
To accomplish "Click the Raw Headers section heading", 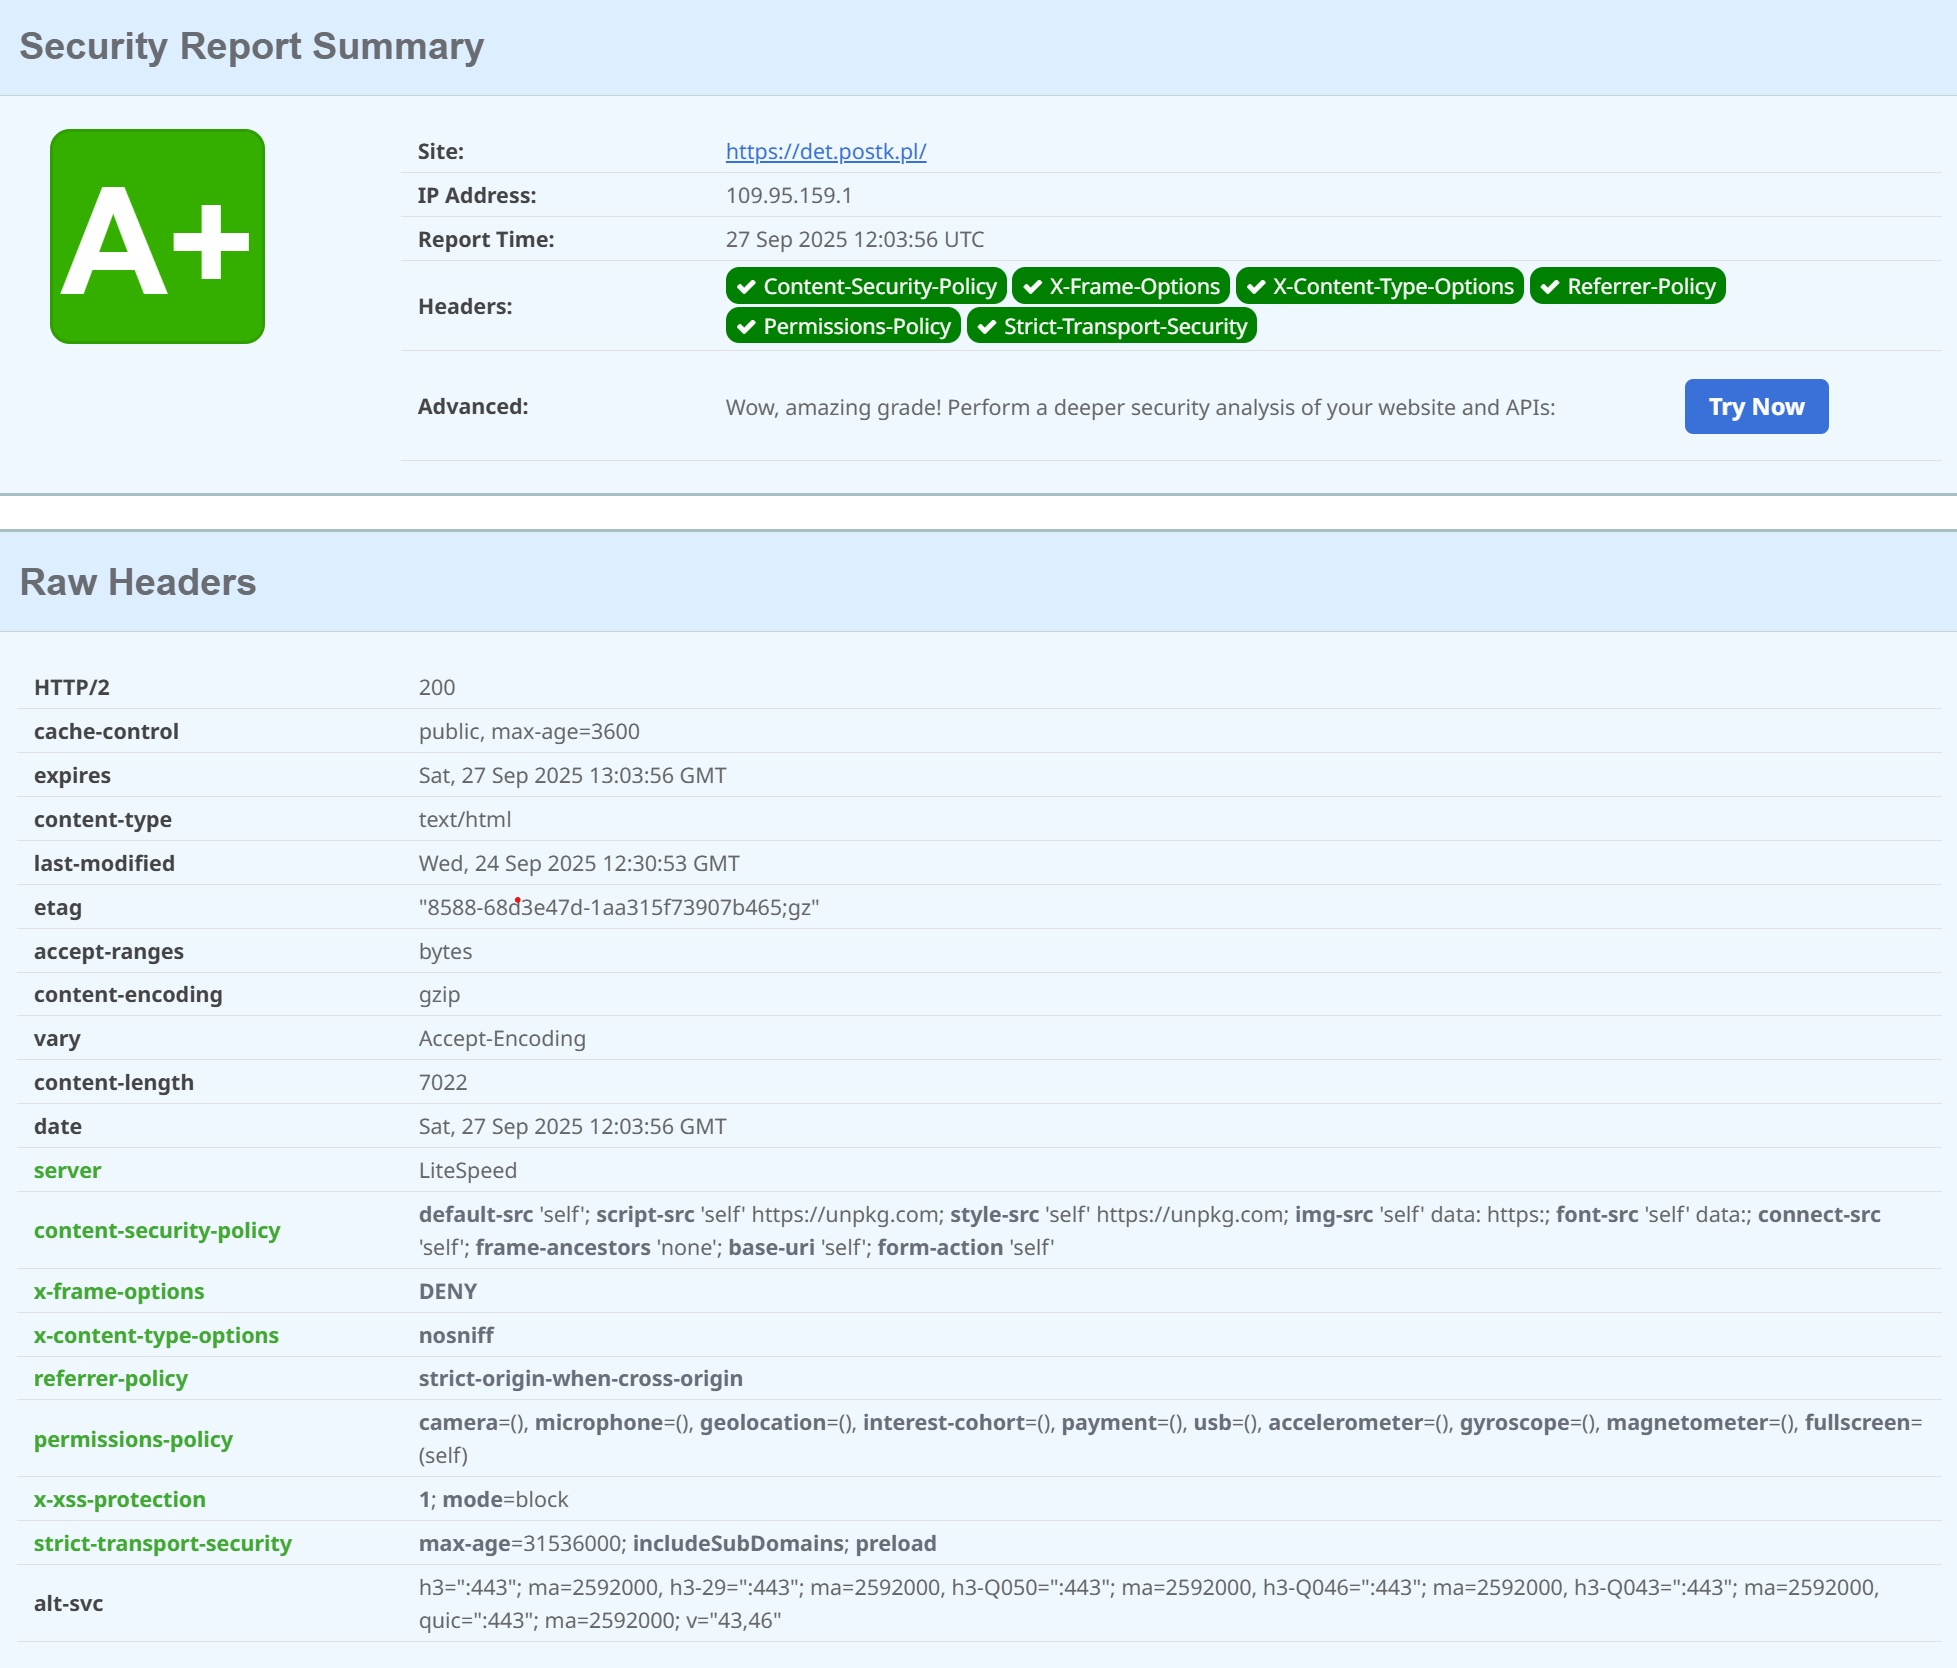I will (138, 582).
